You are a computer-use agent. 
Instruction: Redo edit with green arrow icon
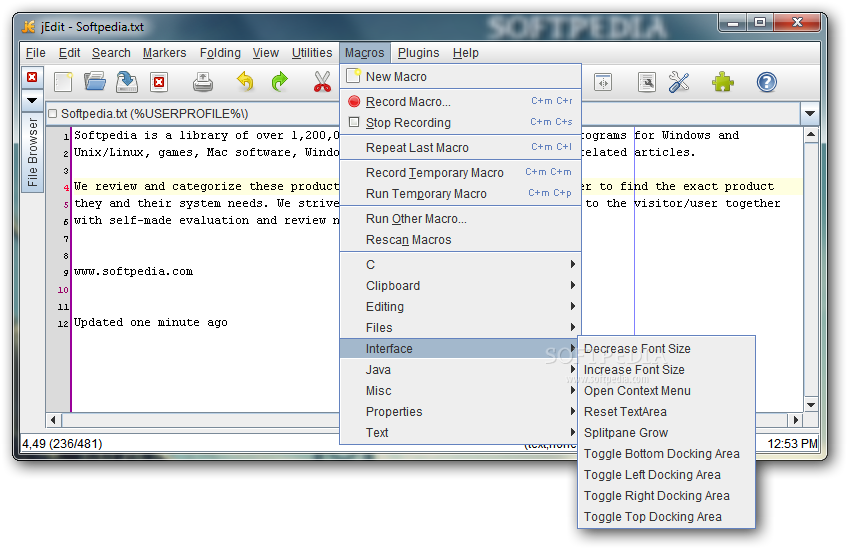pyautogui.click(x=280, y=82)
